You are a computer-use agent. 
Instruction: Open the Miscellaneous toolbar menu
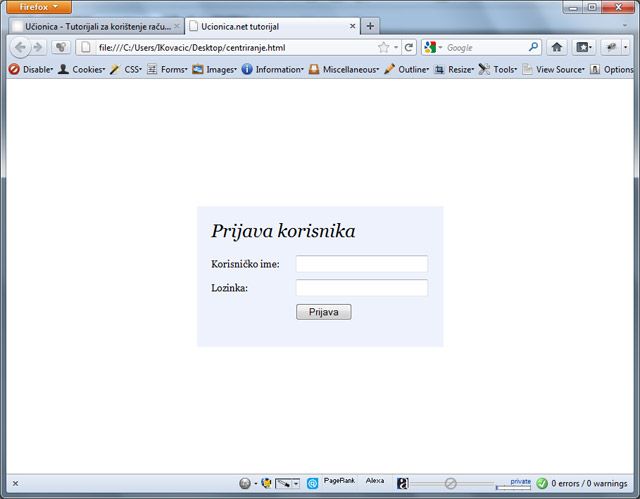coord(343,69)
